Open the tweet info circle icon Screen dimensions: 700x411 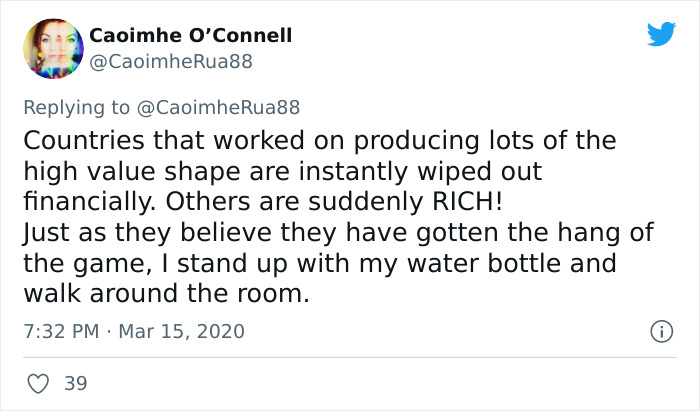(659, 330)
